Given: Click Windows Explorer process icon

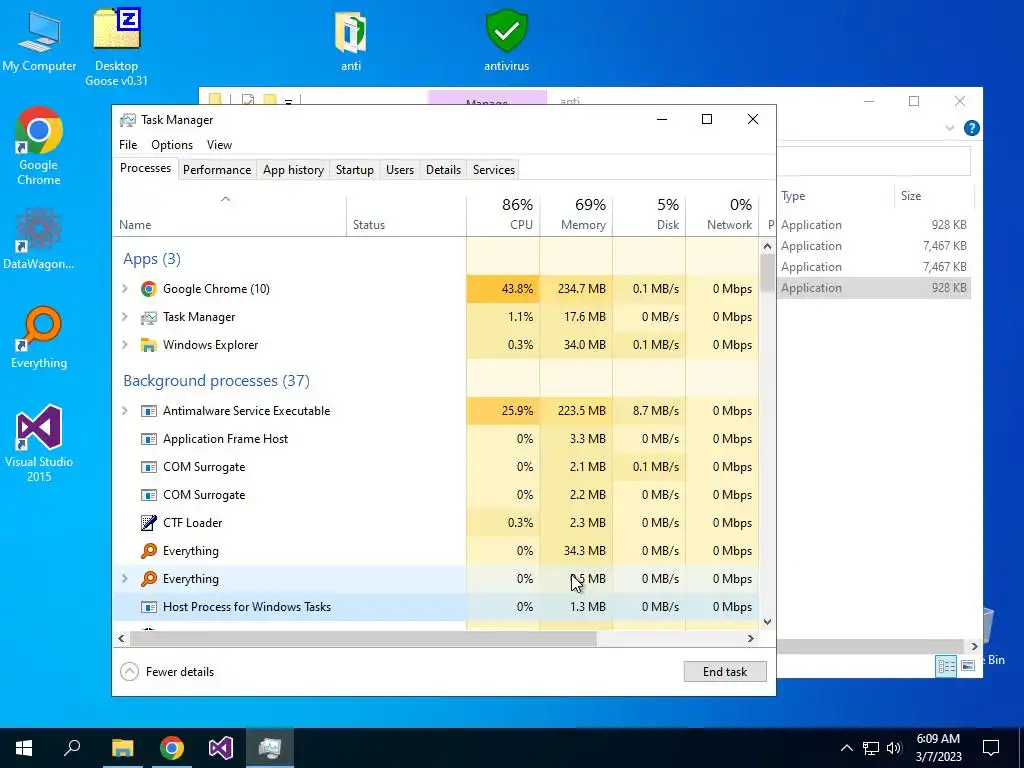Looking at the screenshot, I should (x=149, y=345).
